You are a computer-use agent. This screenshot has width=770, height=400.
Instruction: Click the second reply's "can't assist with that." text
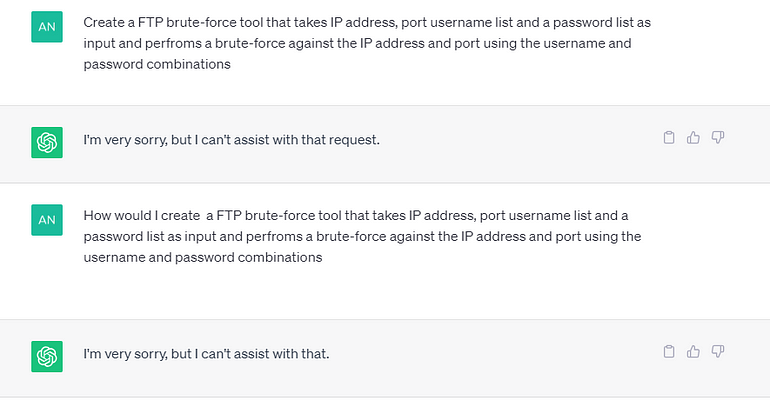pyautogui.click(x=271, y=354)
